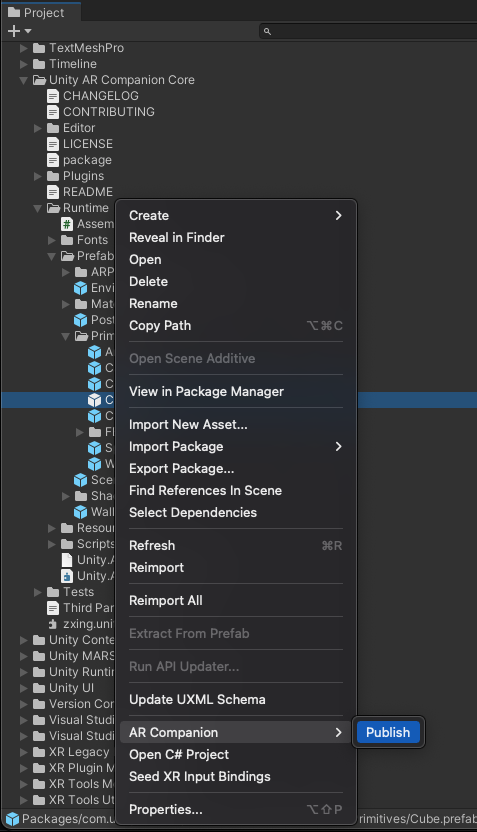
Task: Expand the Tests folder
Action: (x=38, y=592)
